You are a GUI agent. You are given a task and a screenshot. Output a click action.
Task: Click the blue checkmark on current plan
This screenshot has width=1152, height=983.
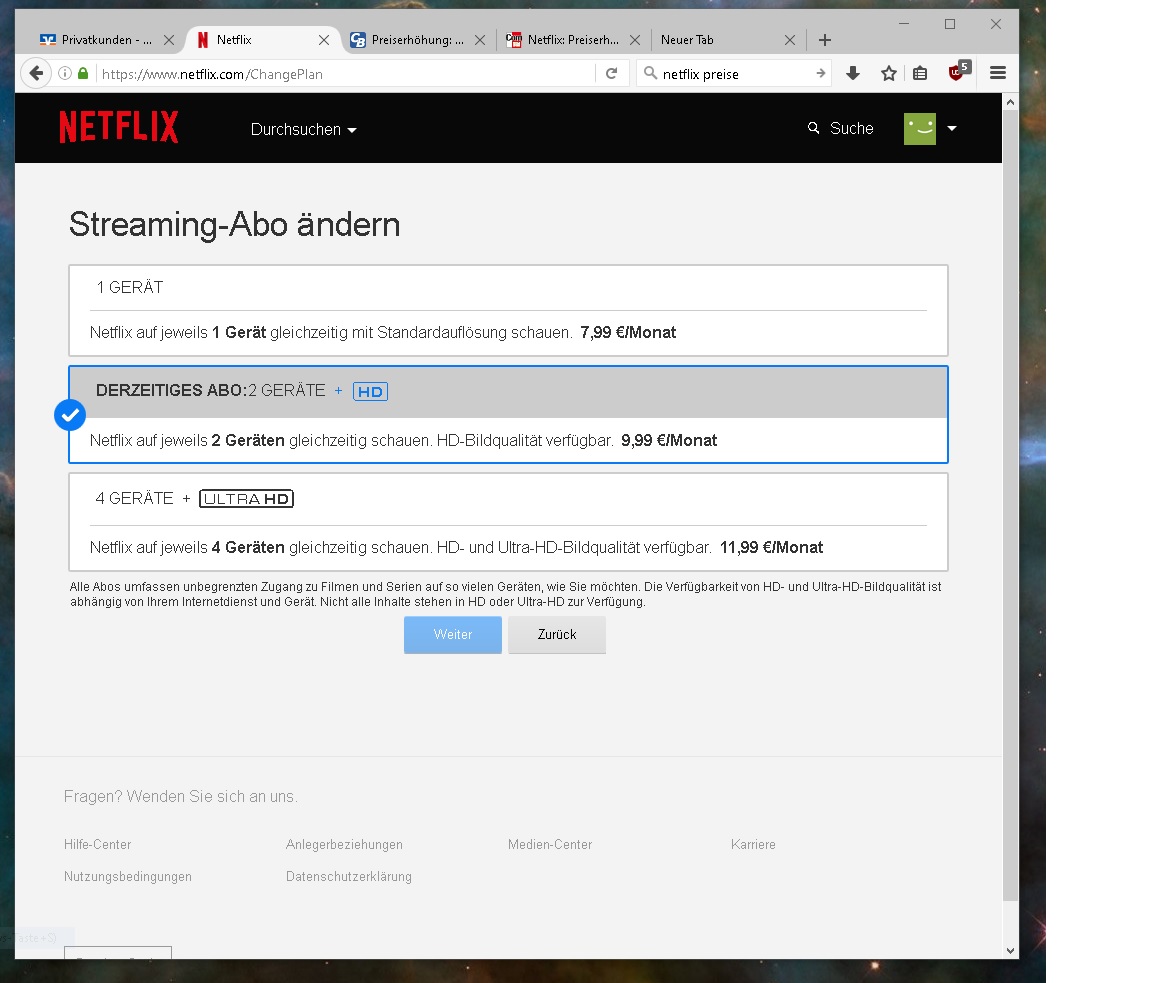(x=70, y=415)
